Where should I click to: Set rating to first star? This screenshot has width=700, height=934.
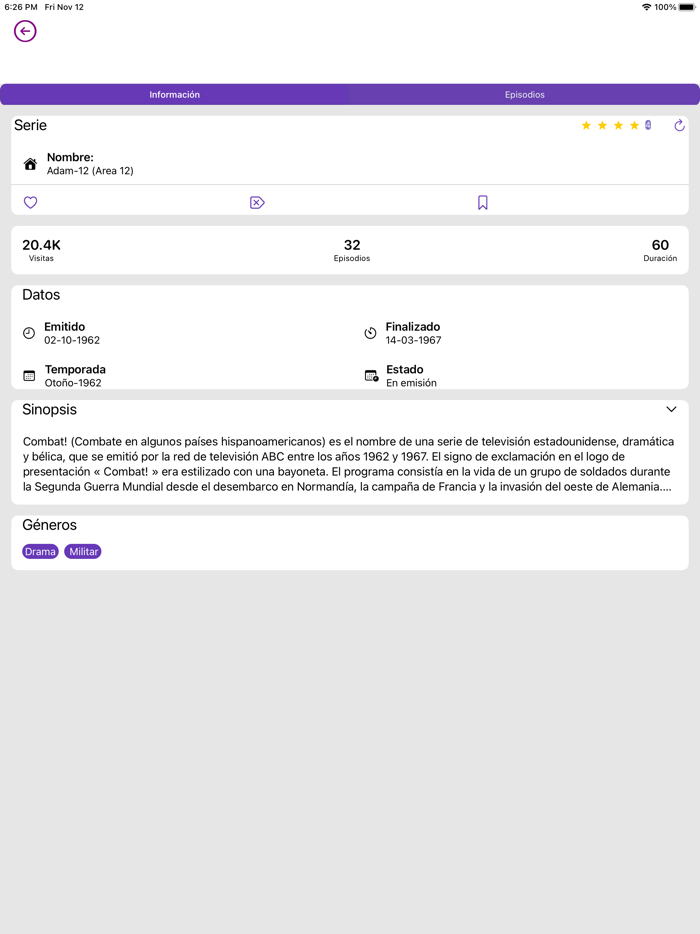point(586,125)
